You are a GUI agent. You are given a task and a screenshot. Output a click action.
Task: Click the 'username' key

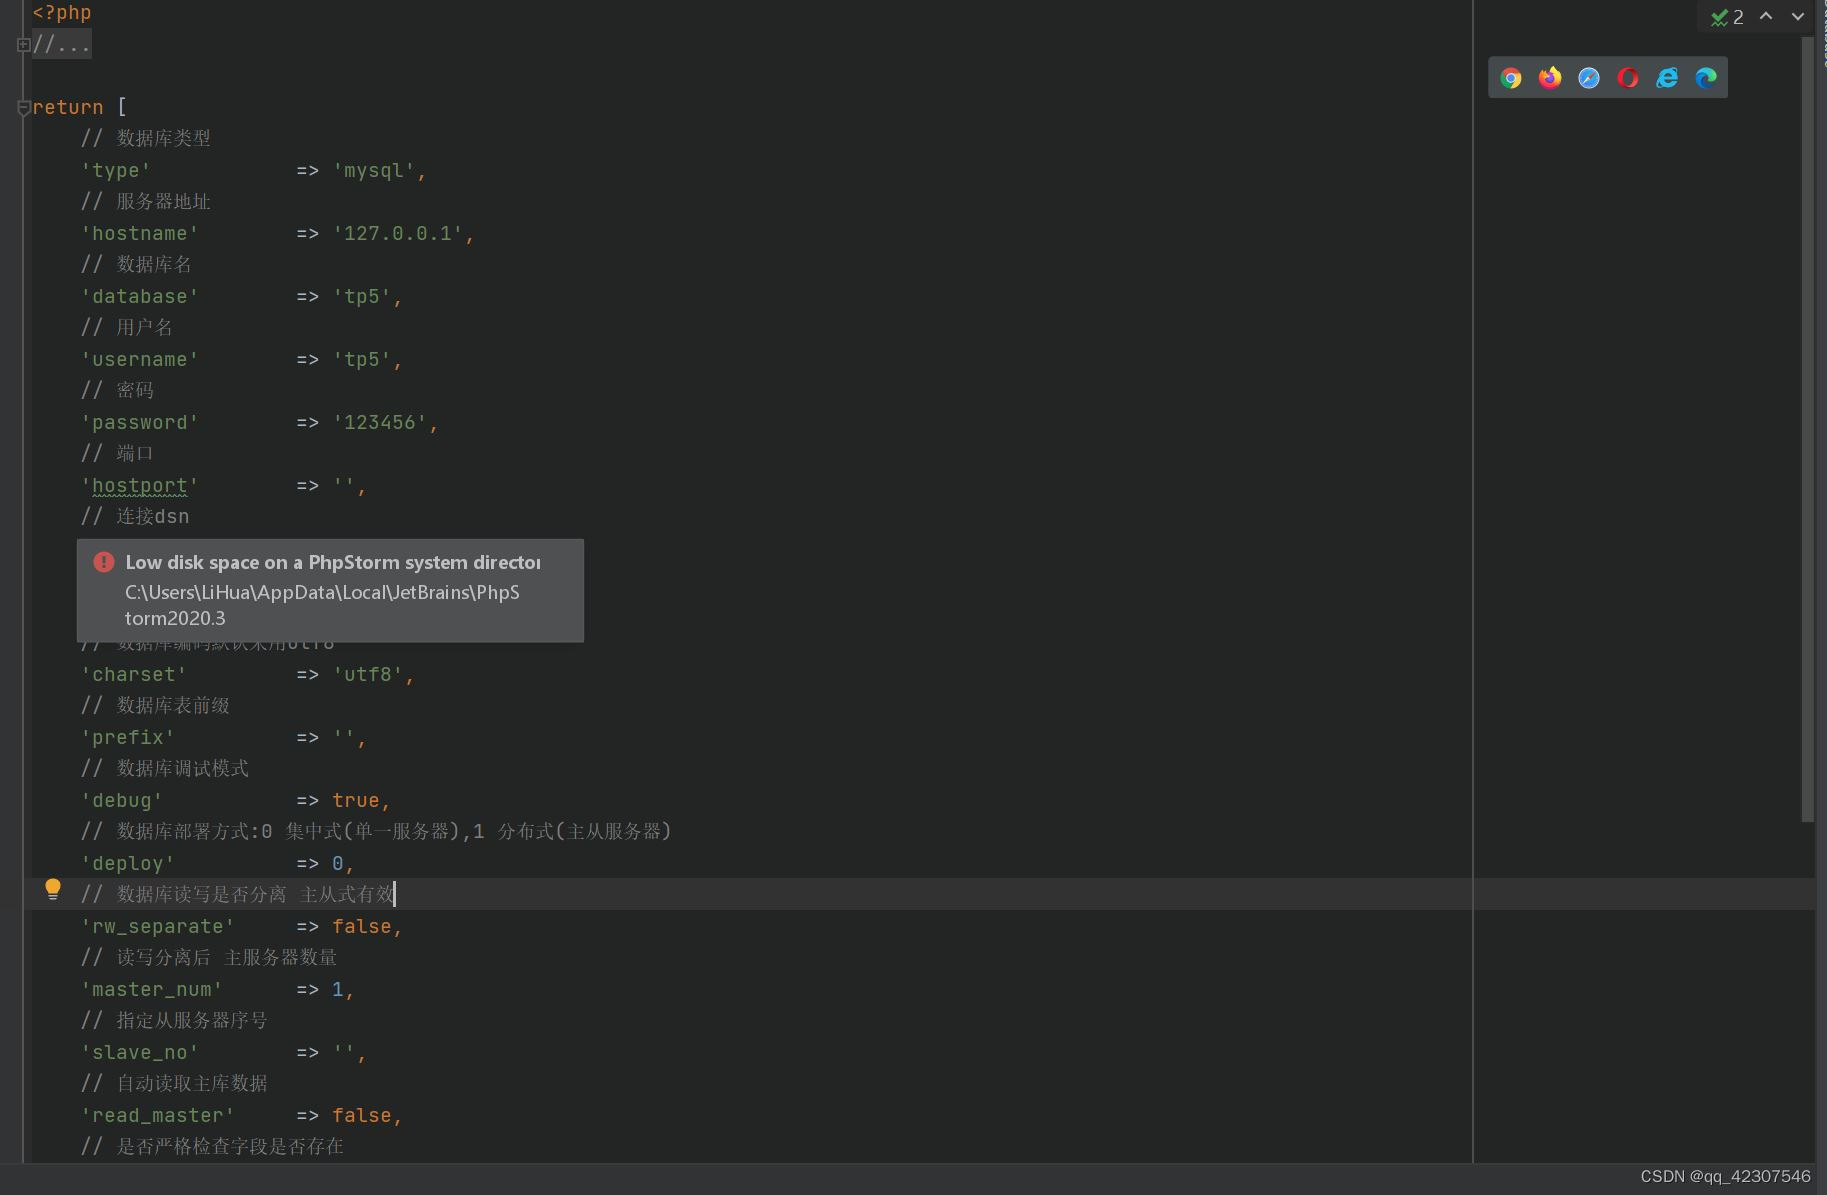[139, 360]
